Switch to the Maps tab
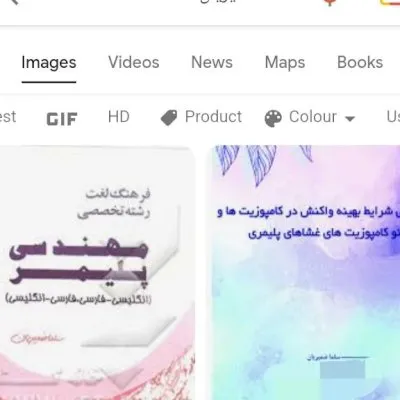This screenshot has height=400, width=400. 285,62
